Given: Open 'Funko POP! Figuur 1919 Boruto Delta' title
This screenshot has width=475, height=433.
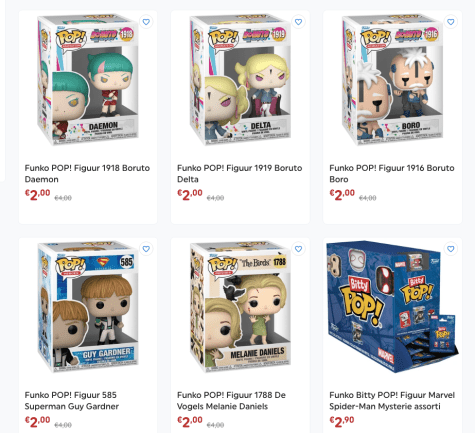Looking at the screenshot, I should [240, 173].
